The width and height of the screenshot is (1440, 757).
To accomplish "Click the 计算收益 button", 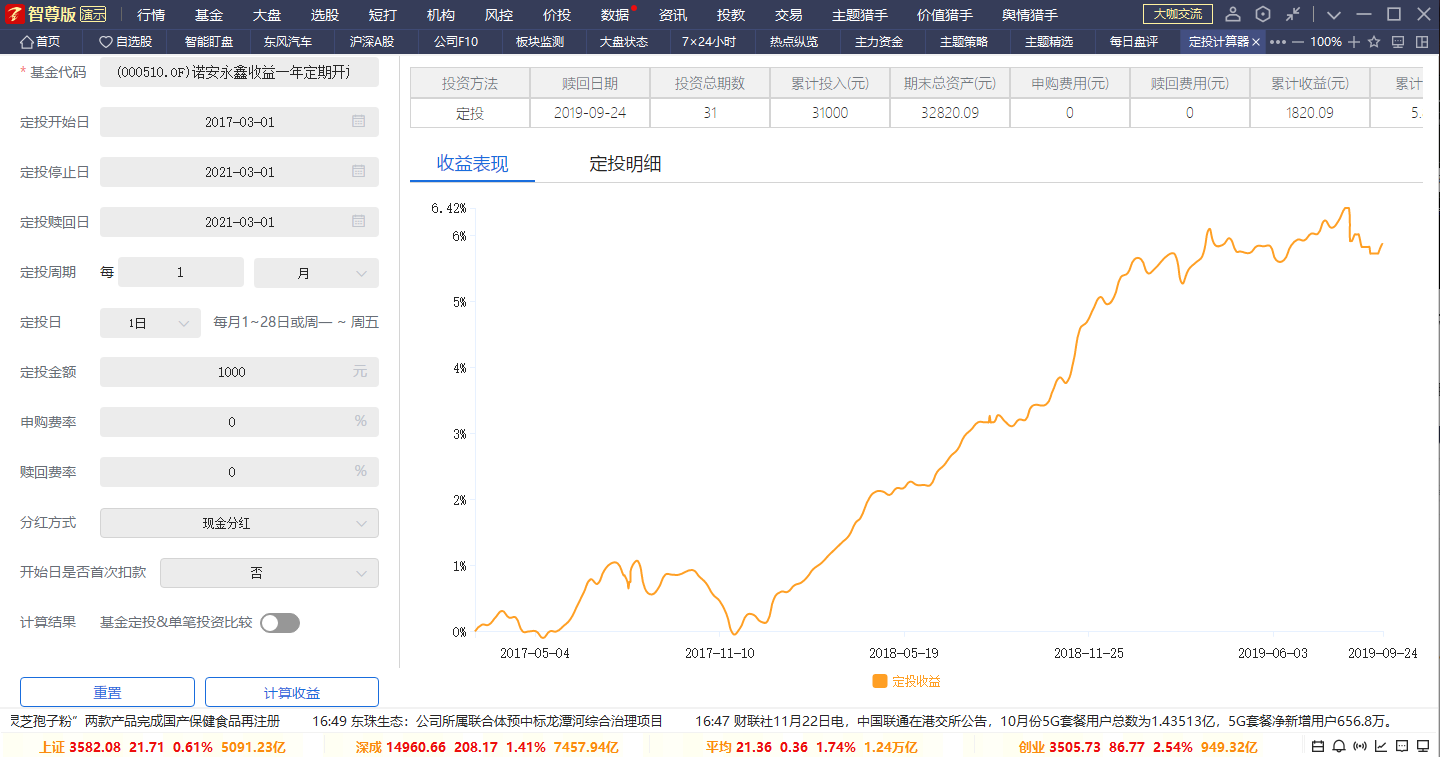I will pyautogui.click(x=292, y=692).
